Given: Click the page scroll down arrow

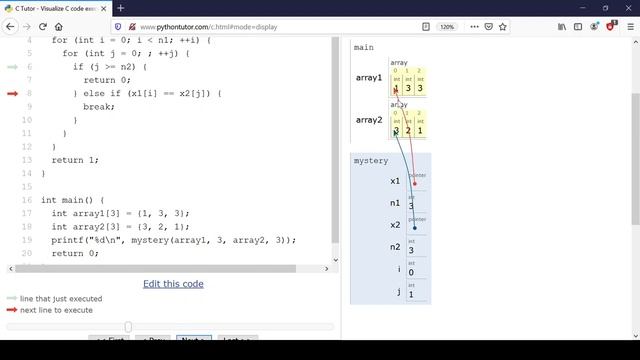Looking at the screenshot, I should [636, 336].
